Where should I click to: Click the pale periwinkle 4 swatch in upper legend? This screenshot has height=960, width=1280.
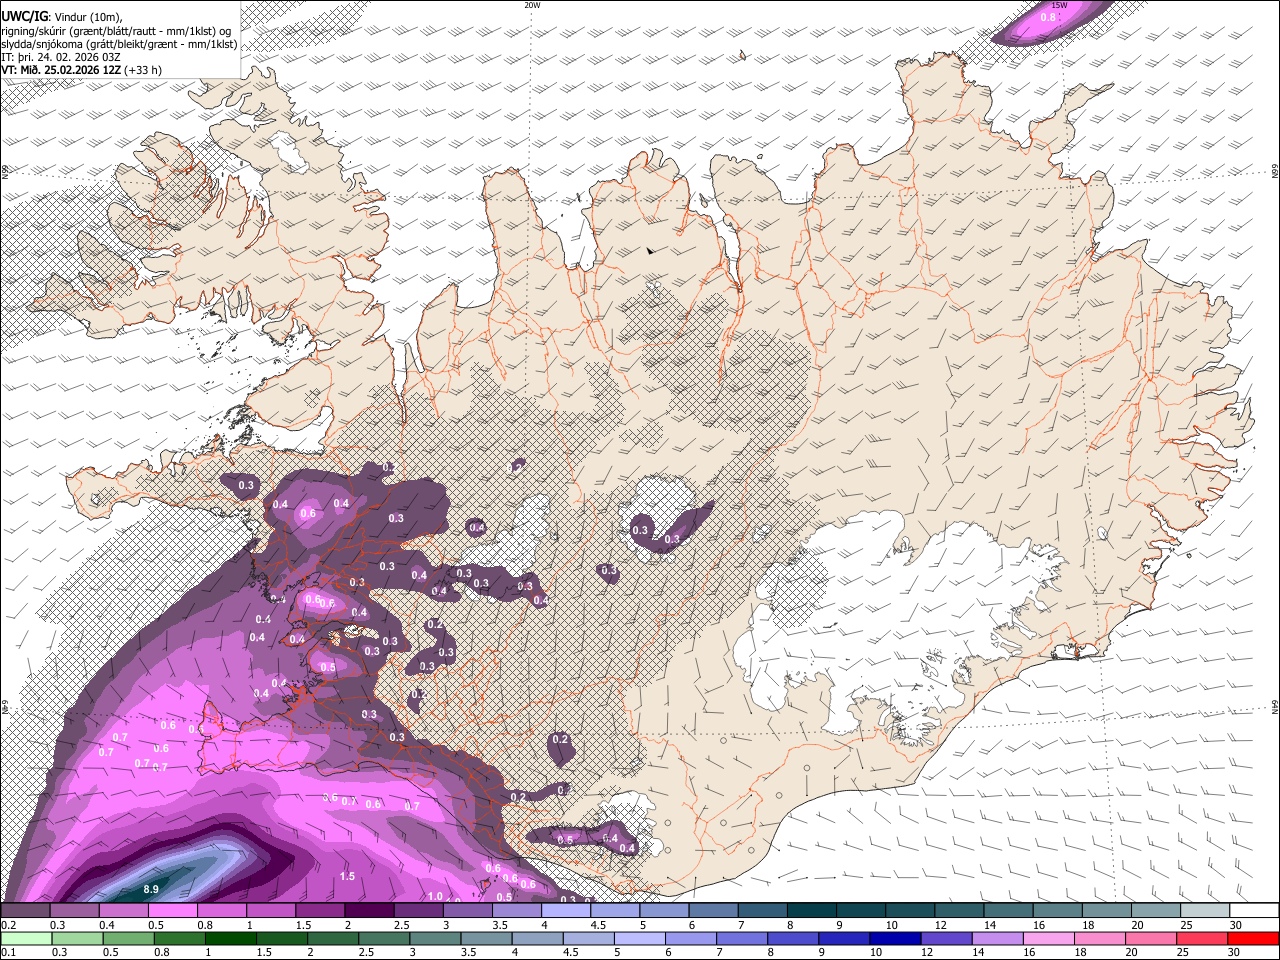[x=565, y=910]
